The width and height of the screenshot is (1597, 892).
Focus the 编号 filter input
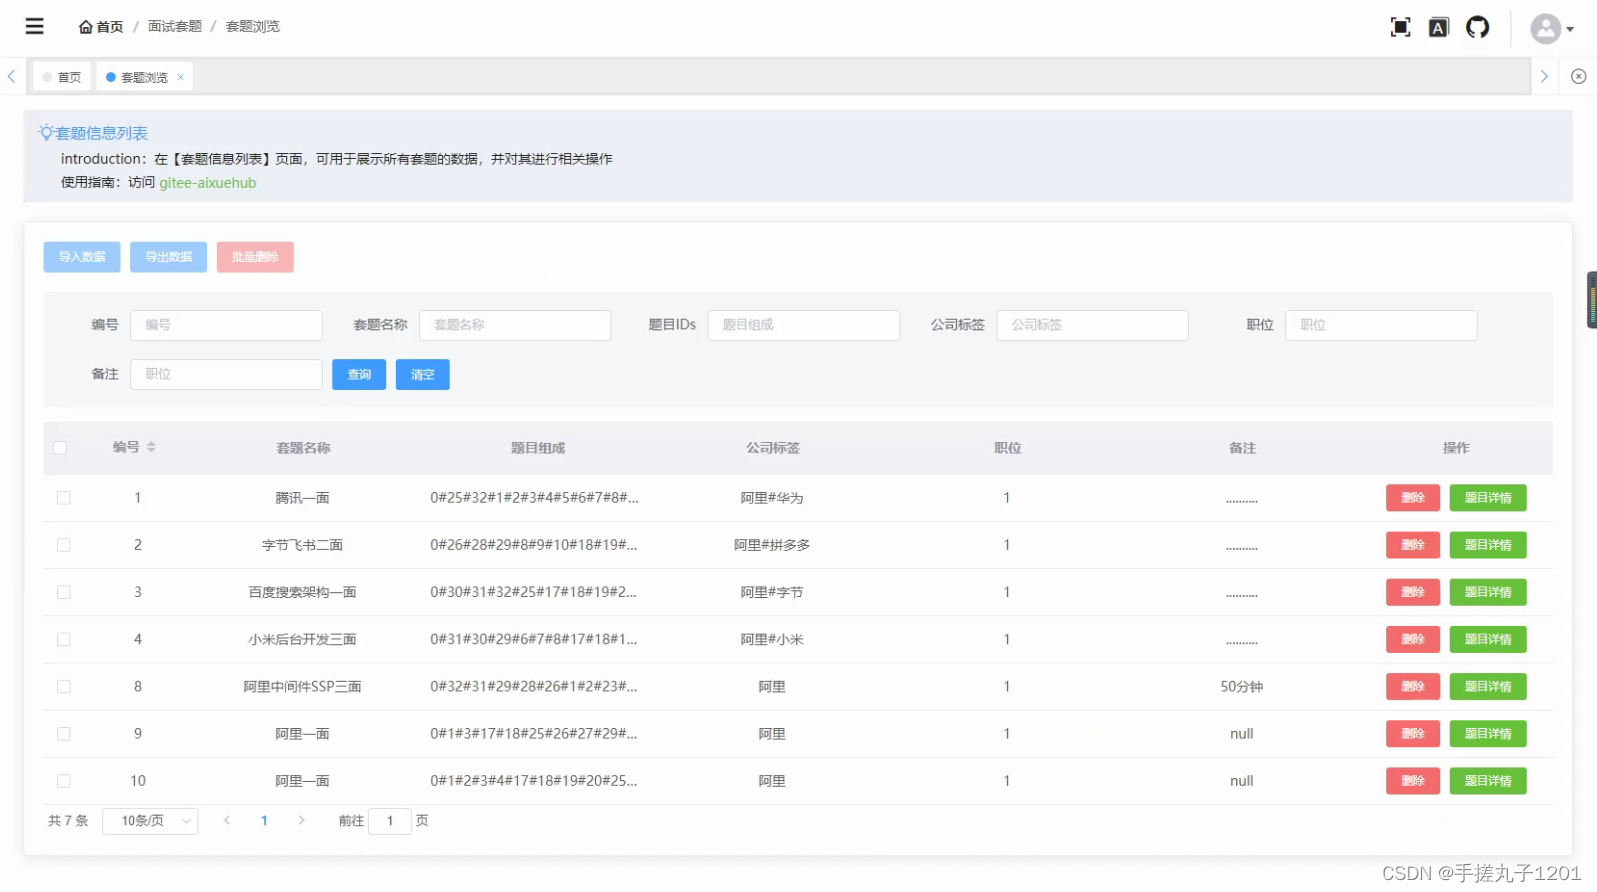226,325
